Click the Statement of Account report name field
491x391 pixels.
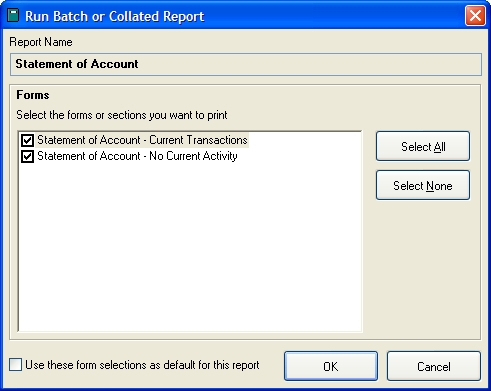pos(246,64)
